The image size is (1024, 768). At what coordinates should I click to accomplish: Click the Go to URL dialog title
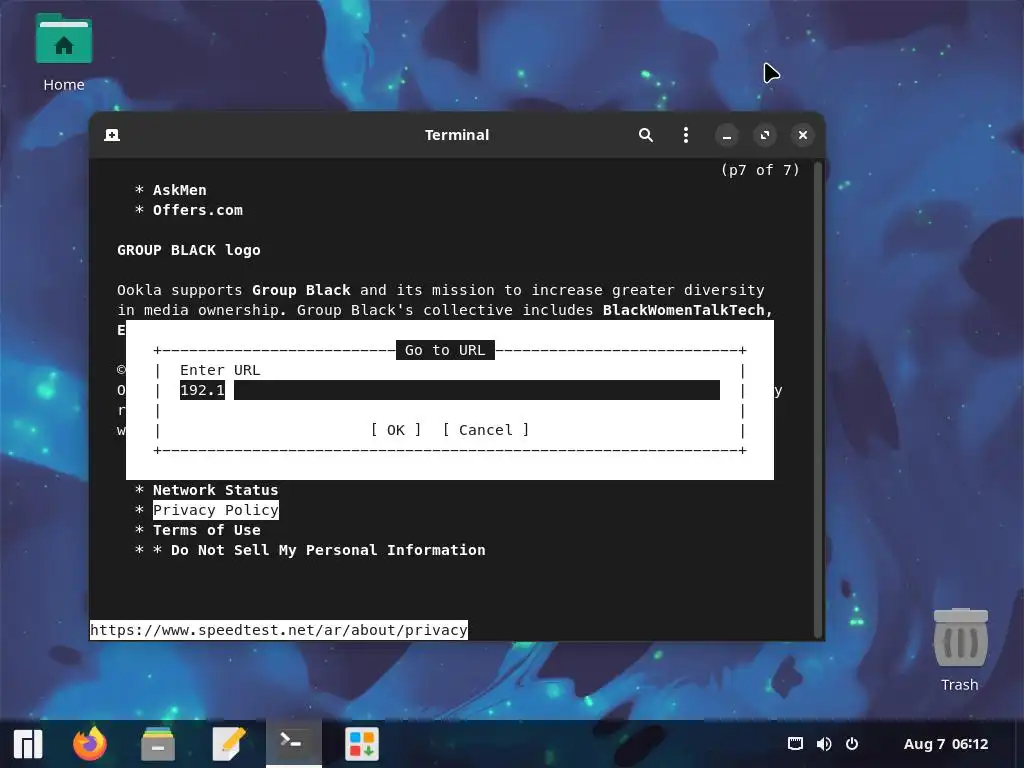coord(445,350)
